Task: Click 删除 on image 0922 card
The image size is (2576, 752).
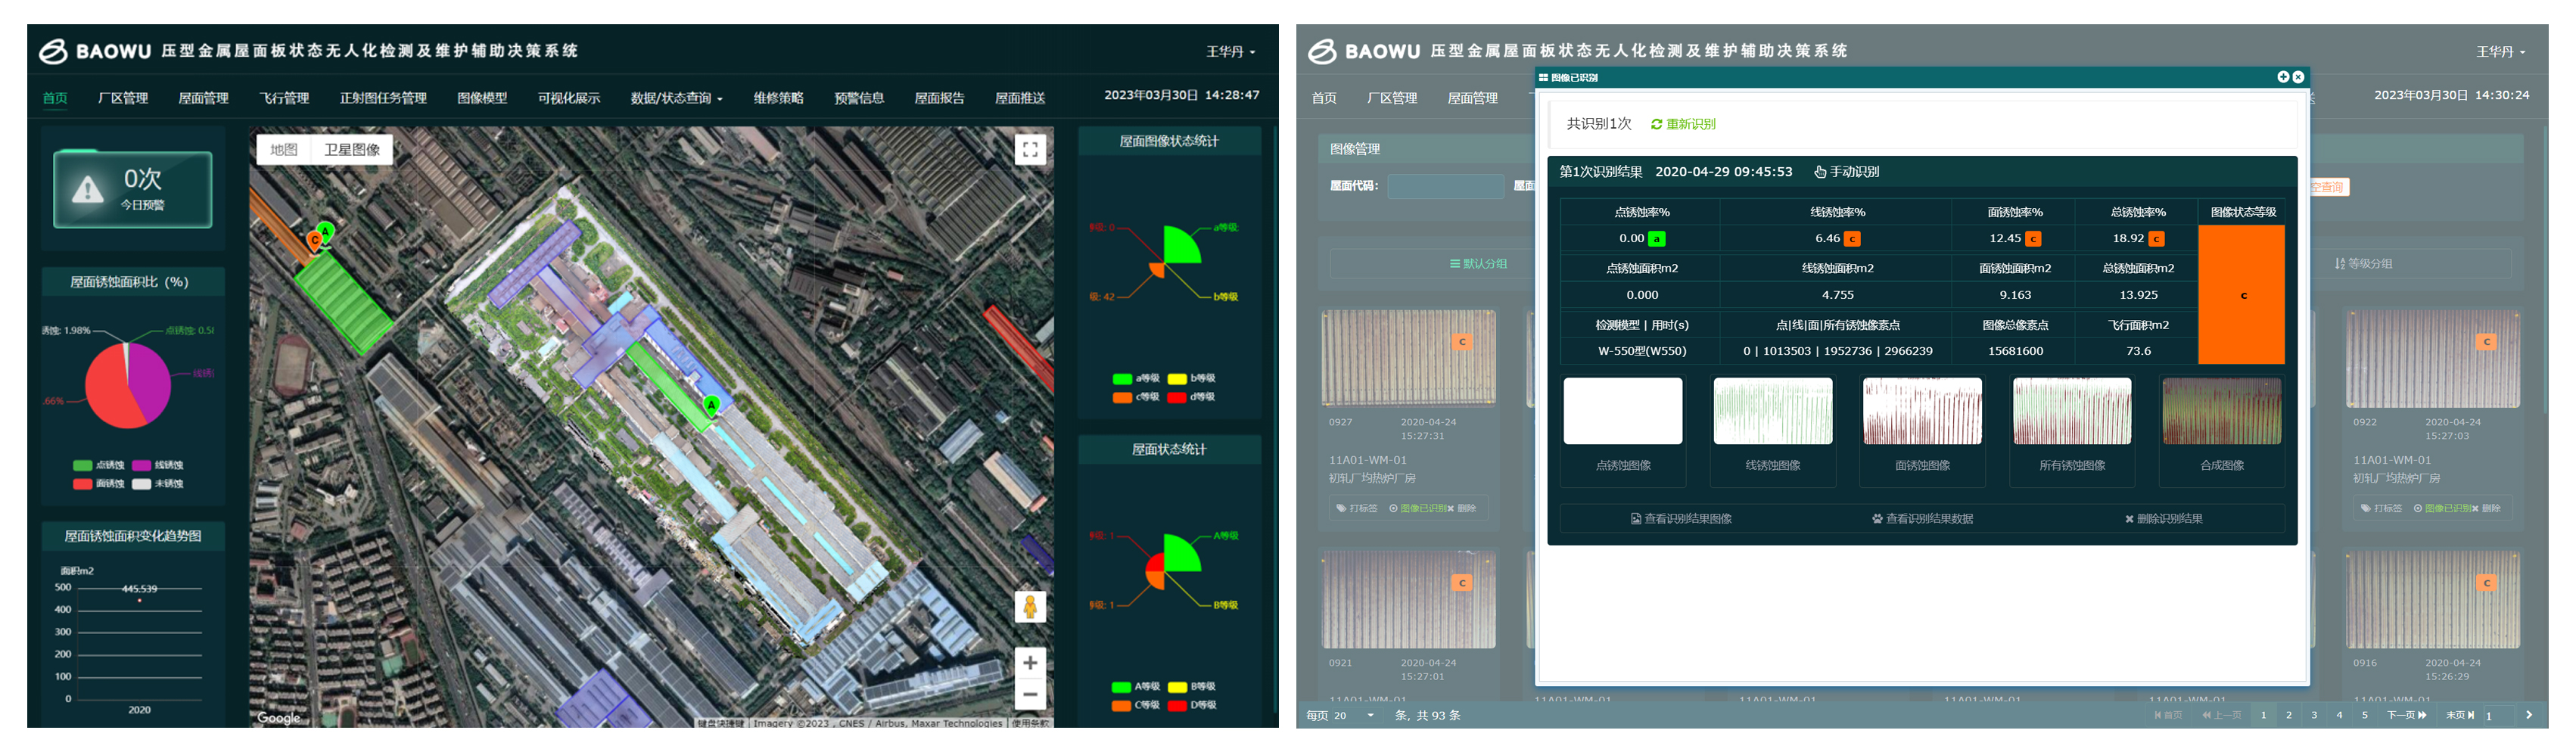Action: point(2487,509)
